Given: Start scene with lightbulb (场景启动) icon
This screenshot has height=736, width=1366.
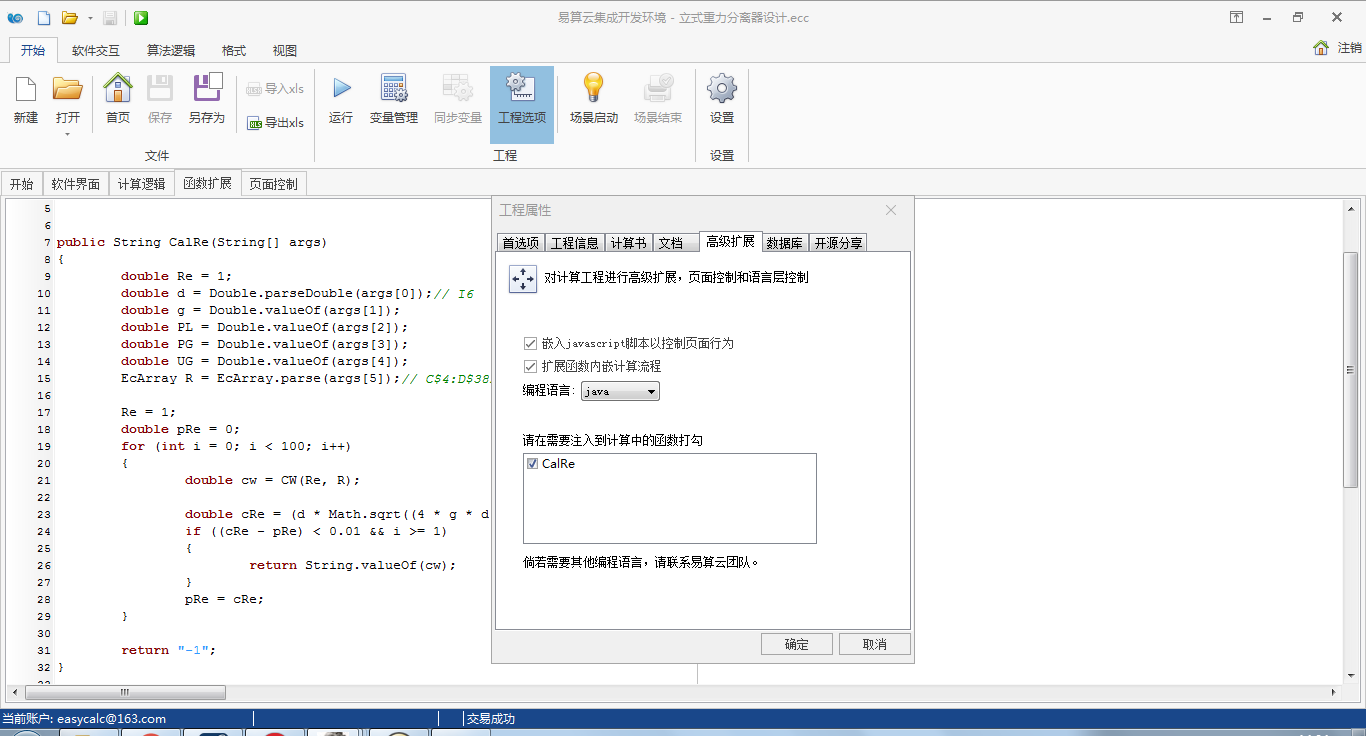Looking at the screenshot, I should 594,90.
